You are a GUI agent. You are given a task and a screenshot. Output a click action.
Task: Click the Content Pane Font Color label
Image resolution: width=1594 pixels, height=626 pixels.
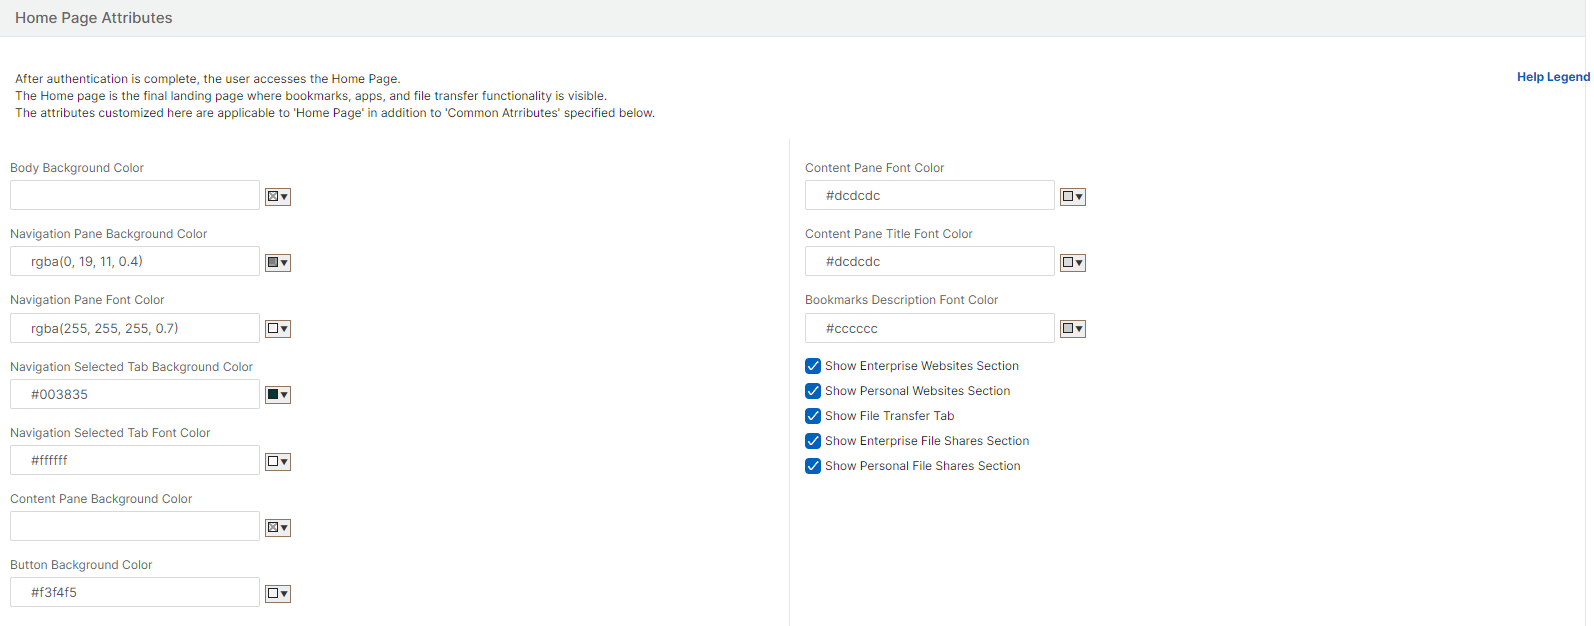click(x=875, y=168)
